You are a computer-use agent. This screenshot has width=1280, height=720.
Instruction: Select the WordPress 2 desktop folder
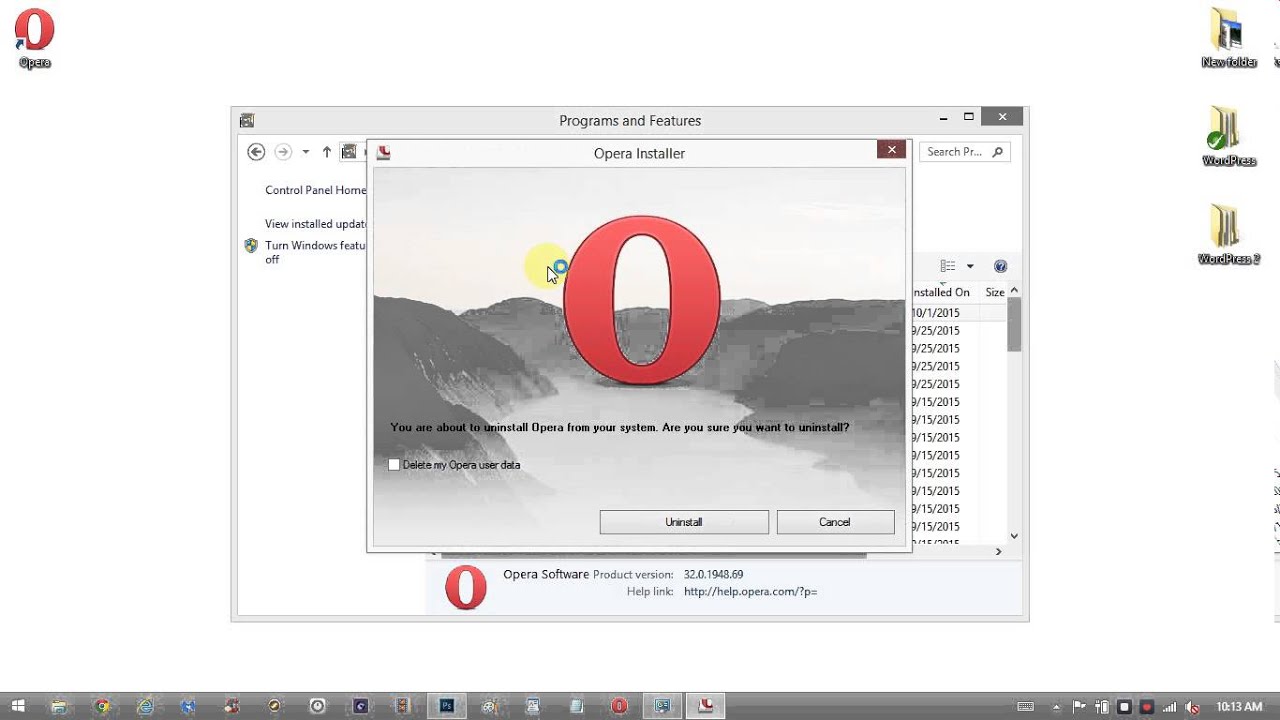point(1229,234)
